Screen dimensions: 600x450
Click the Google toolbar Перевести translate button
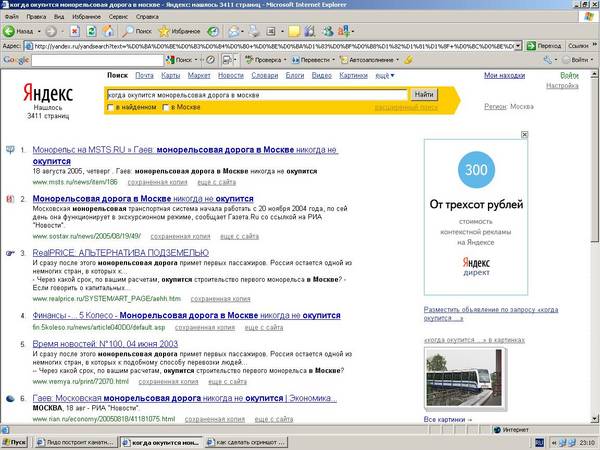[x=310, y=60]
